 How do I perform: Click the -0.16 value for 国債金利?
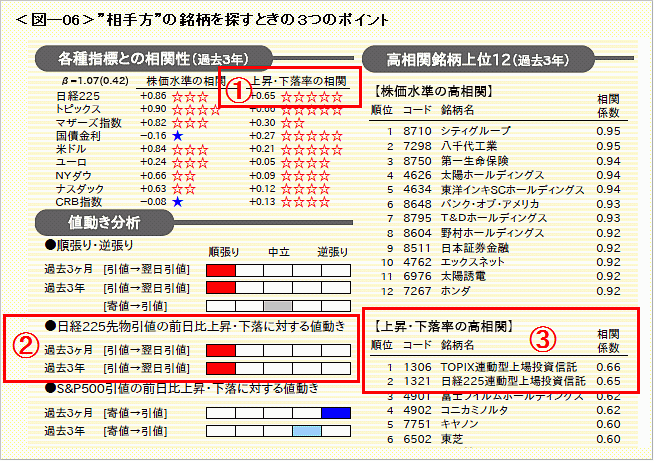click(153, 136)
